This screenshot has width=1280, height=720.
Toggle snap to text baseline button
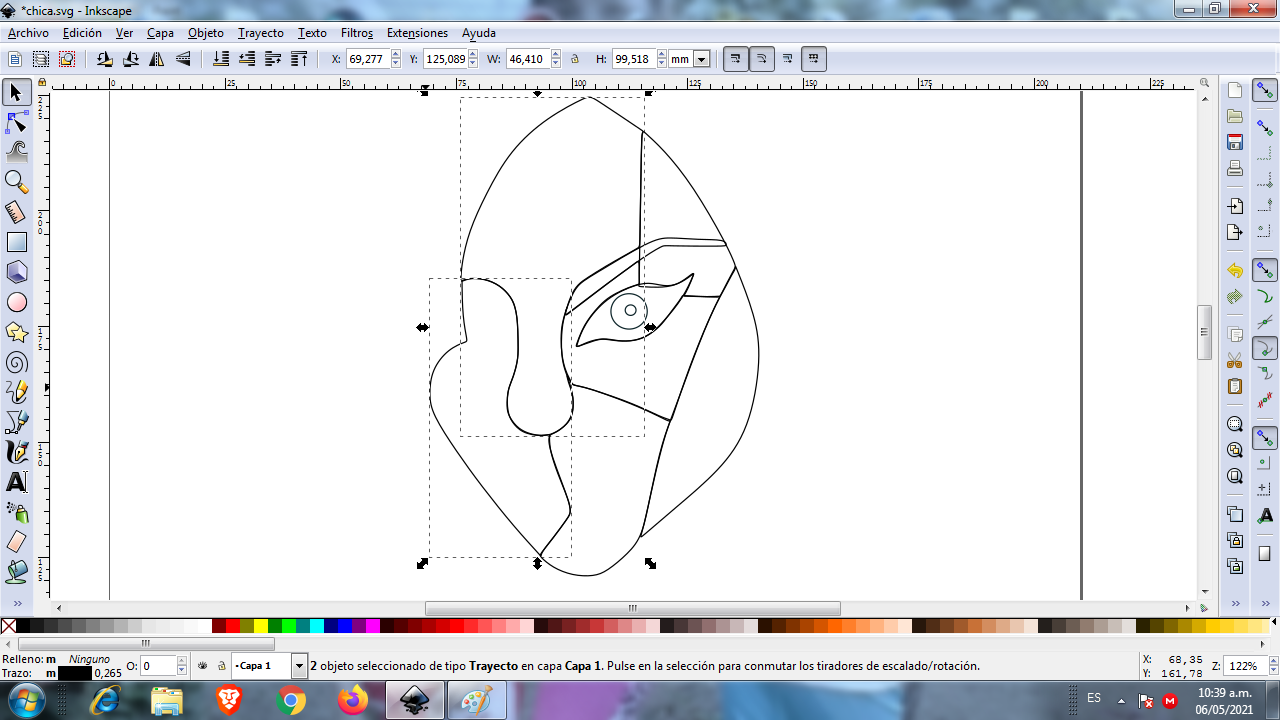click(1265, 514)
